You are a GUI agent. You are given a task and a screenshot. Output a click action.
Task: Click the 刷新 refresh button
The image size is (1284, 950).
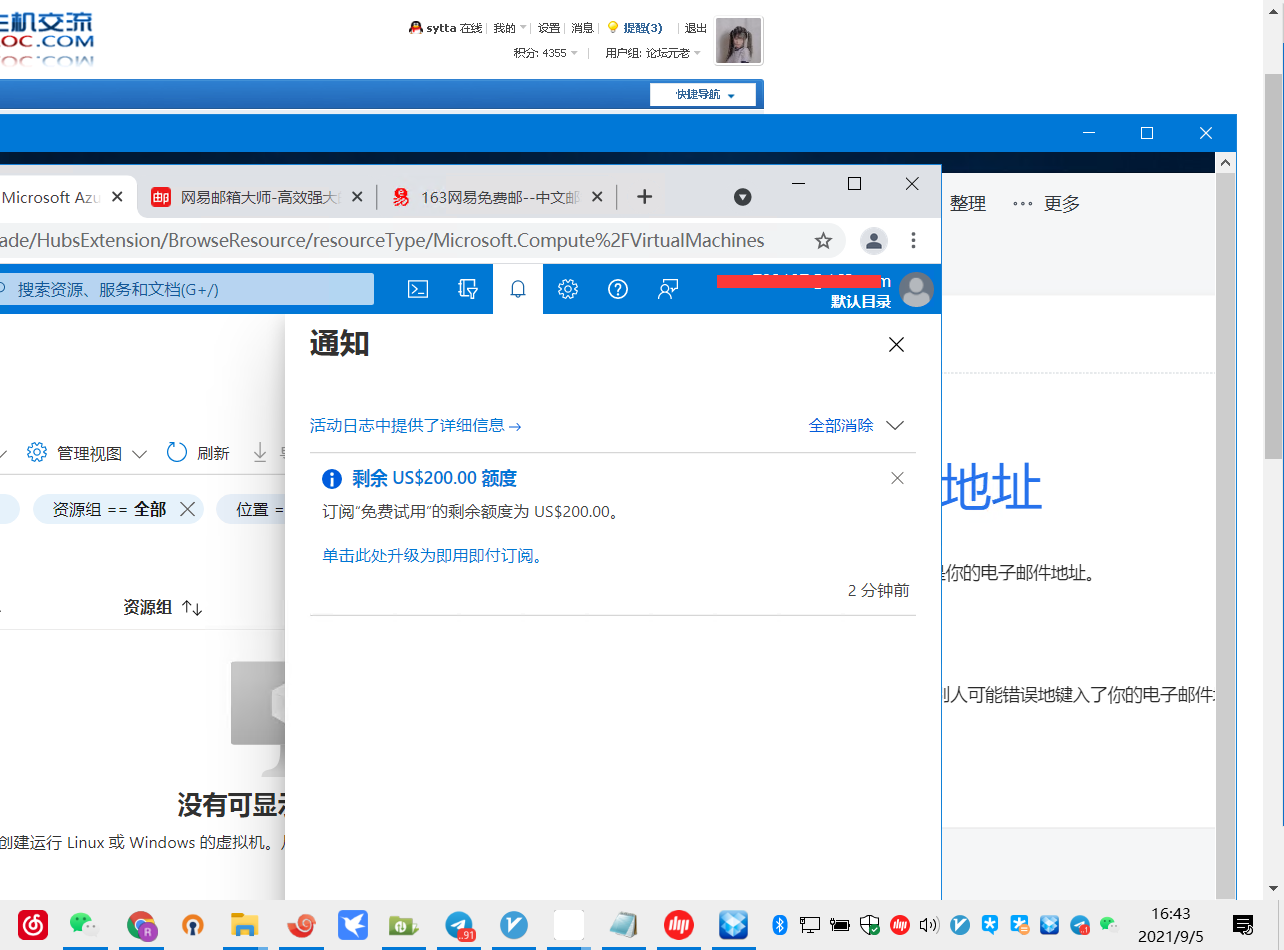198,453
